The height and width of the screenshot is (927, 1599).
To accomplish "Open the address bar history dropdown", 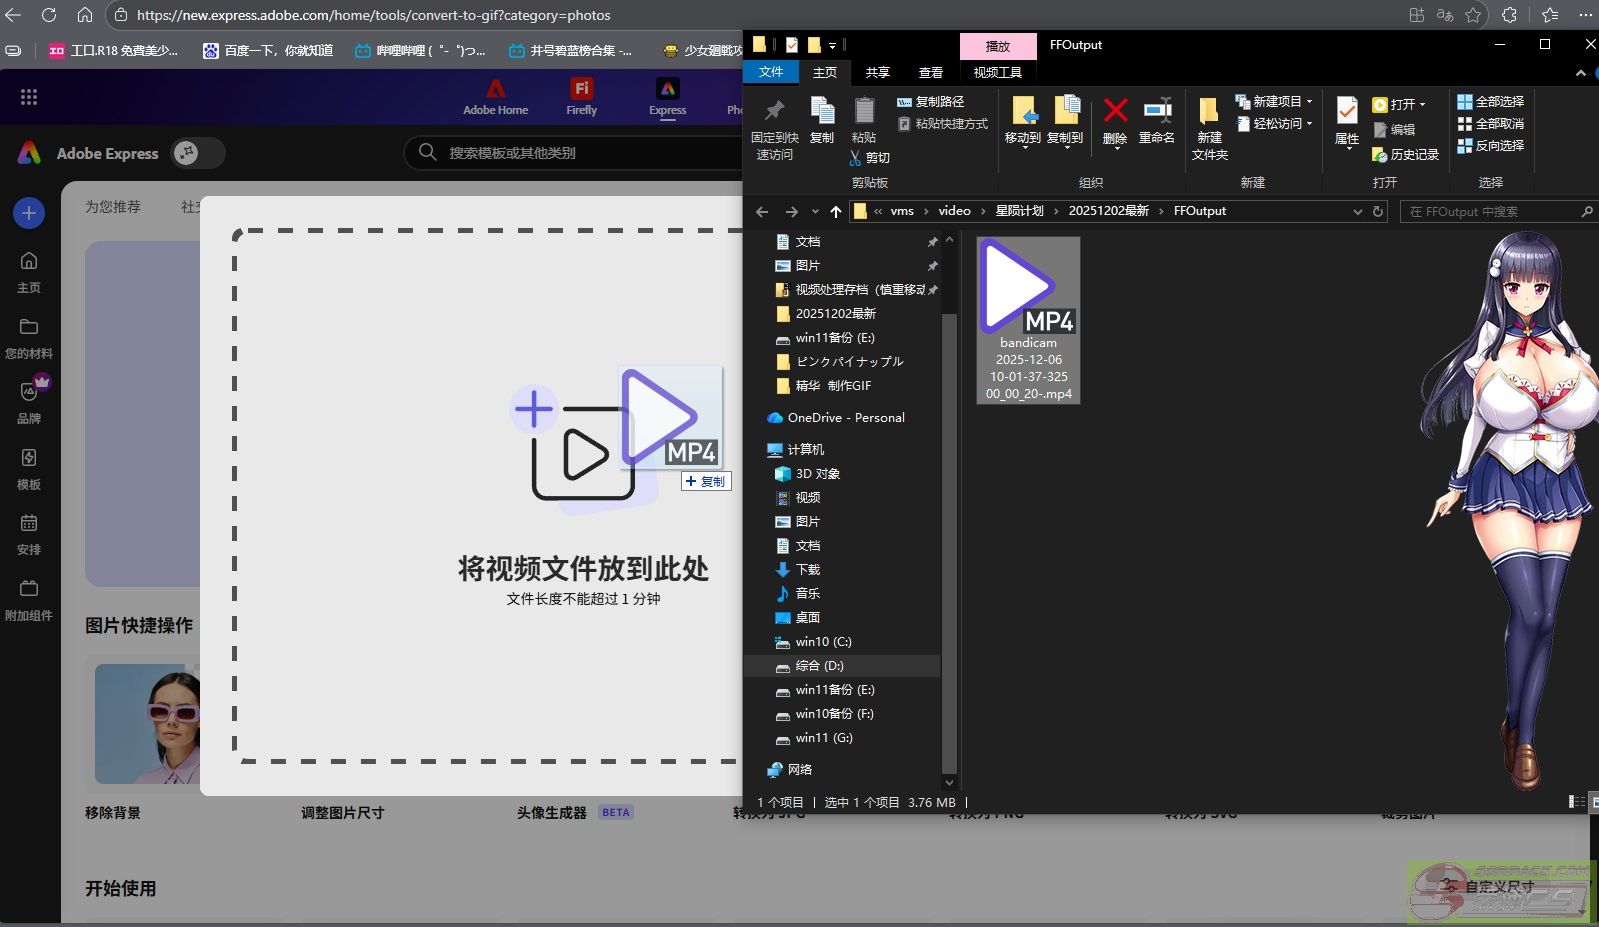I will click(1357, 212).
